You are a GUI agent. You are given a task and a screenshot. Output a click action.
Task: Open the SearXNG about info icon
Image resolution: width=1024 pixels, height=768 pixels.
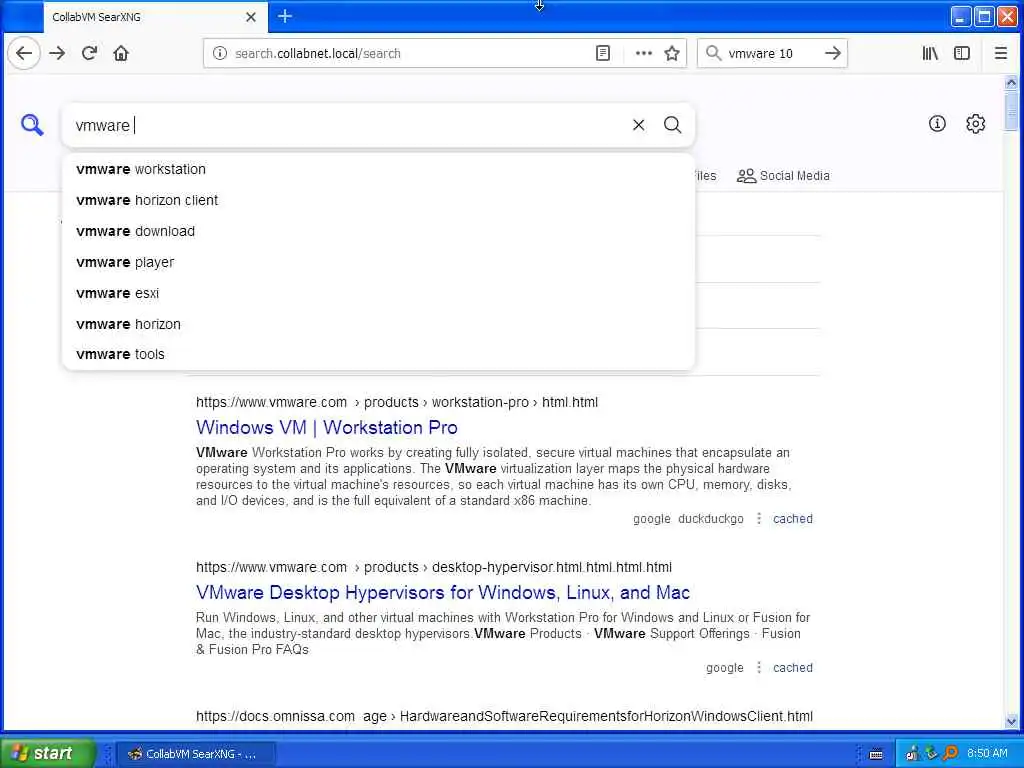pos(937,123)
